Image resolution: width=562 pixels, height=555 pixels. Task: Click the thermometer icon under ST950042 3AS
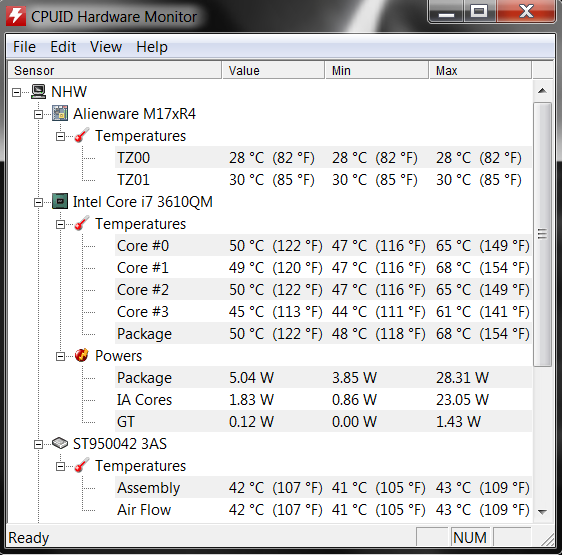click(82, 465)
